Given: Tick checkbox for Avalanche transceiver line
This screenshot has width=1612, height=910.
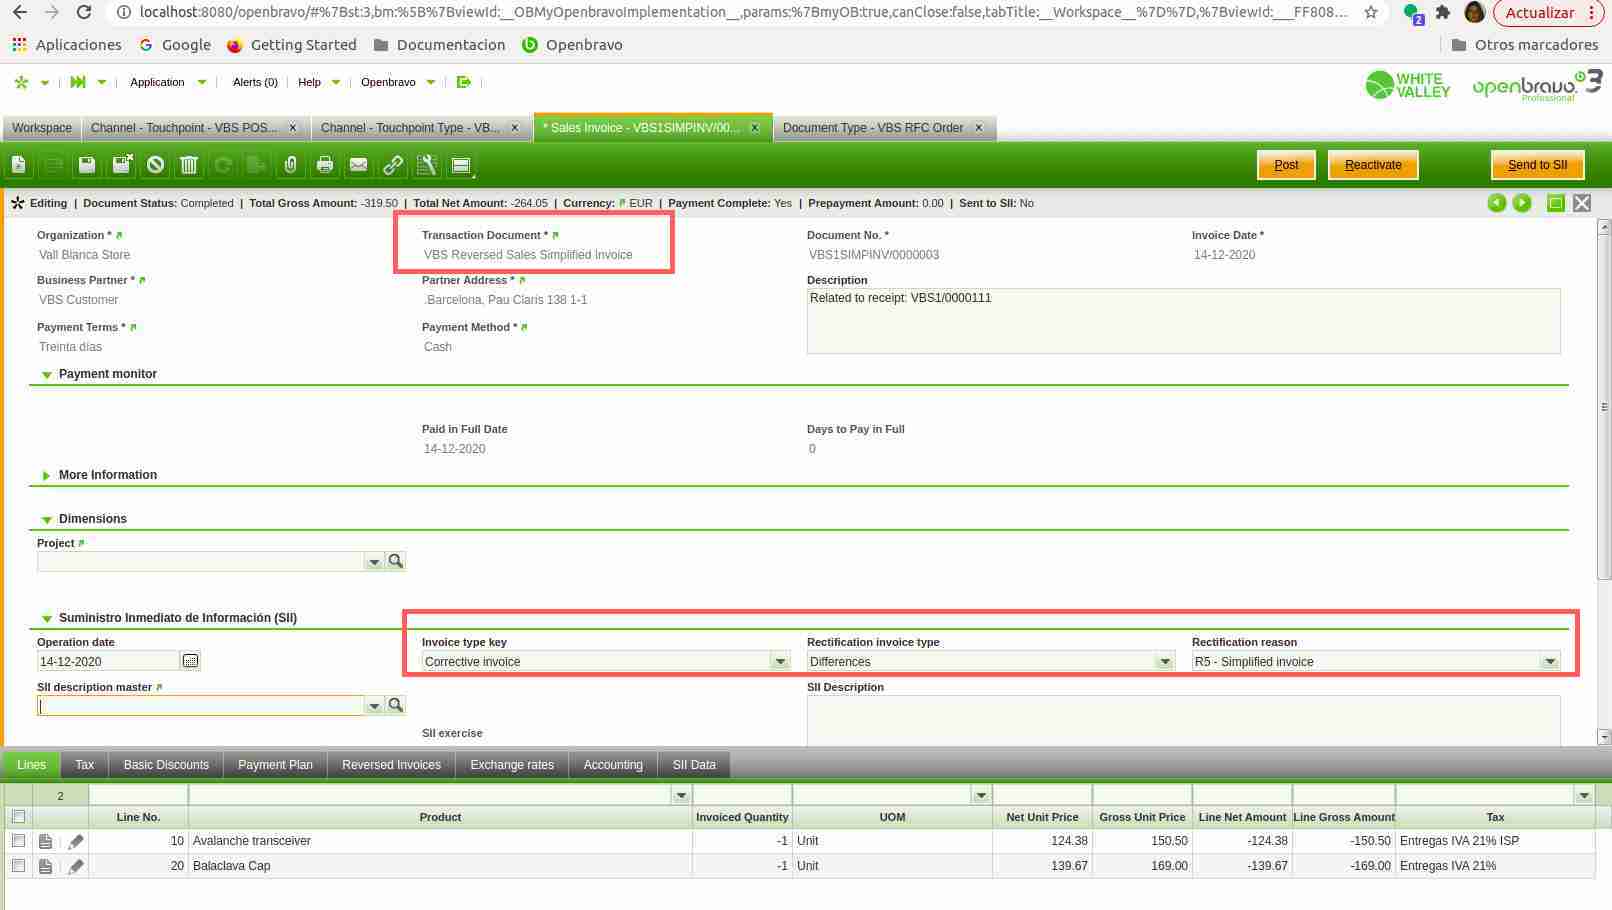Looking at the screenshot, I should click(18, 841).
